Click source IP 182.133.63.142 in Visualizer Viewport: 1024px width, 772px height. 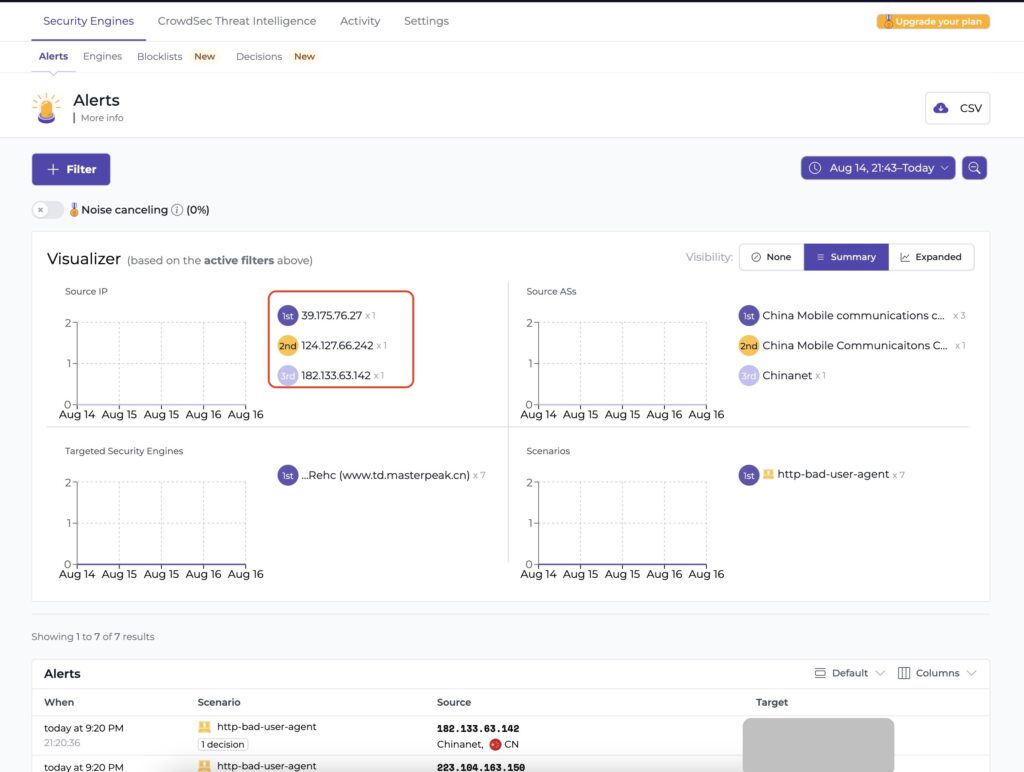pyautogui.click(x=336, y=376)
